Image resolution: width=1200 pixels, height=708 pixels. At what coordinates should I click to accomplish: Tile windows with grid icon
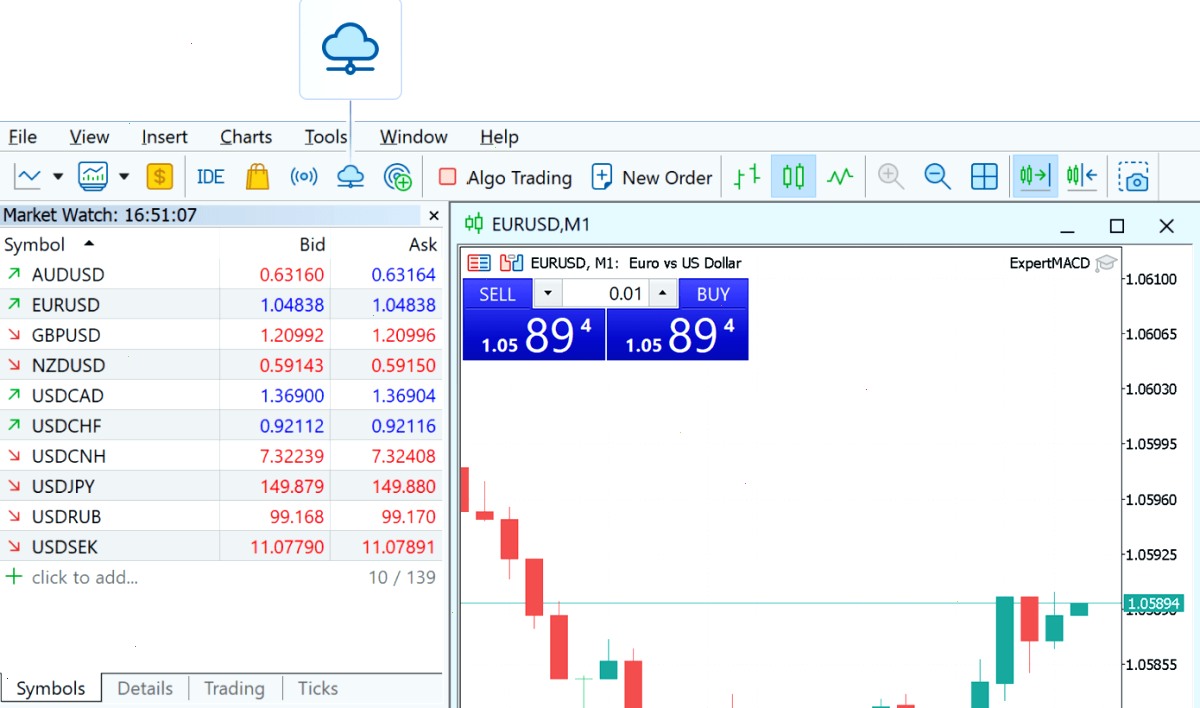985,177
